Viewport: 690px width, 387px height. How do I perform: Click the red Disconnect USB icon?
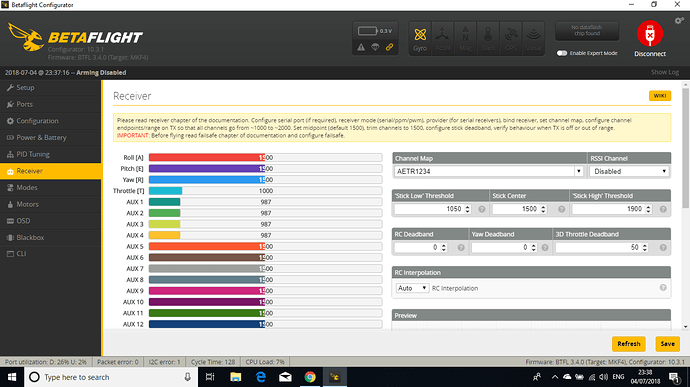point(650,33)
